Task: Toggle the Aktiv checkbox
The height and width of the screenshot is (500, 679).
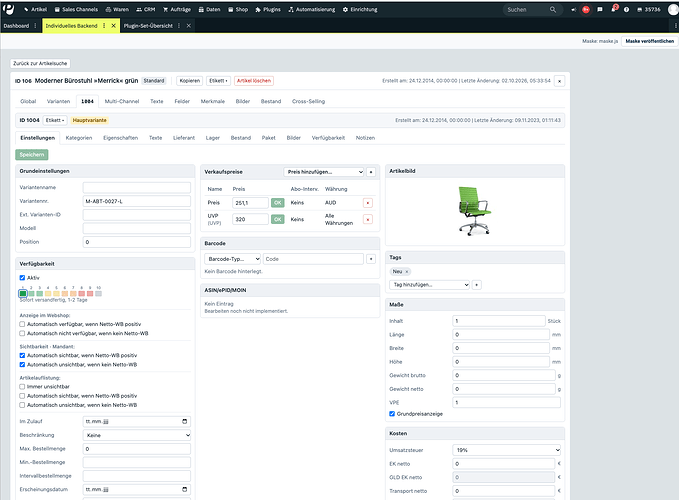Action: (x=22, y=278)
